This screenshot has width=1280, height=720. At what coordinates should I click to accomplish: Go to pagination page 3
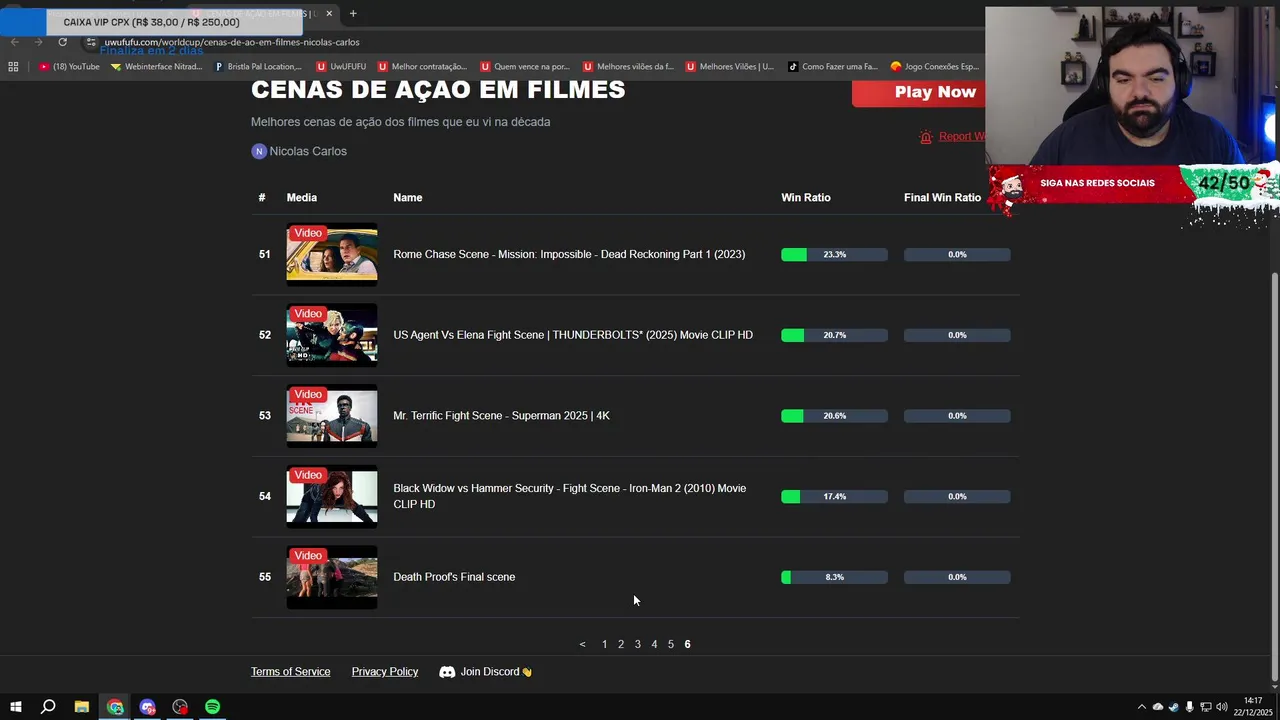(638, 645)
